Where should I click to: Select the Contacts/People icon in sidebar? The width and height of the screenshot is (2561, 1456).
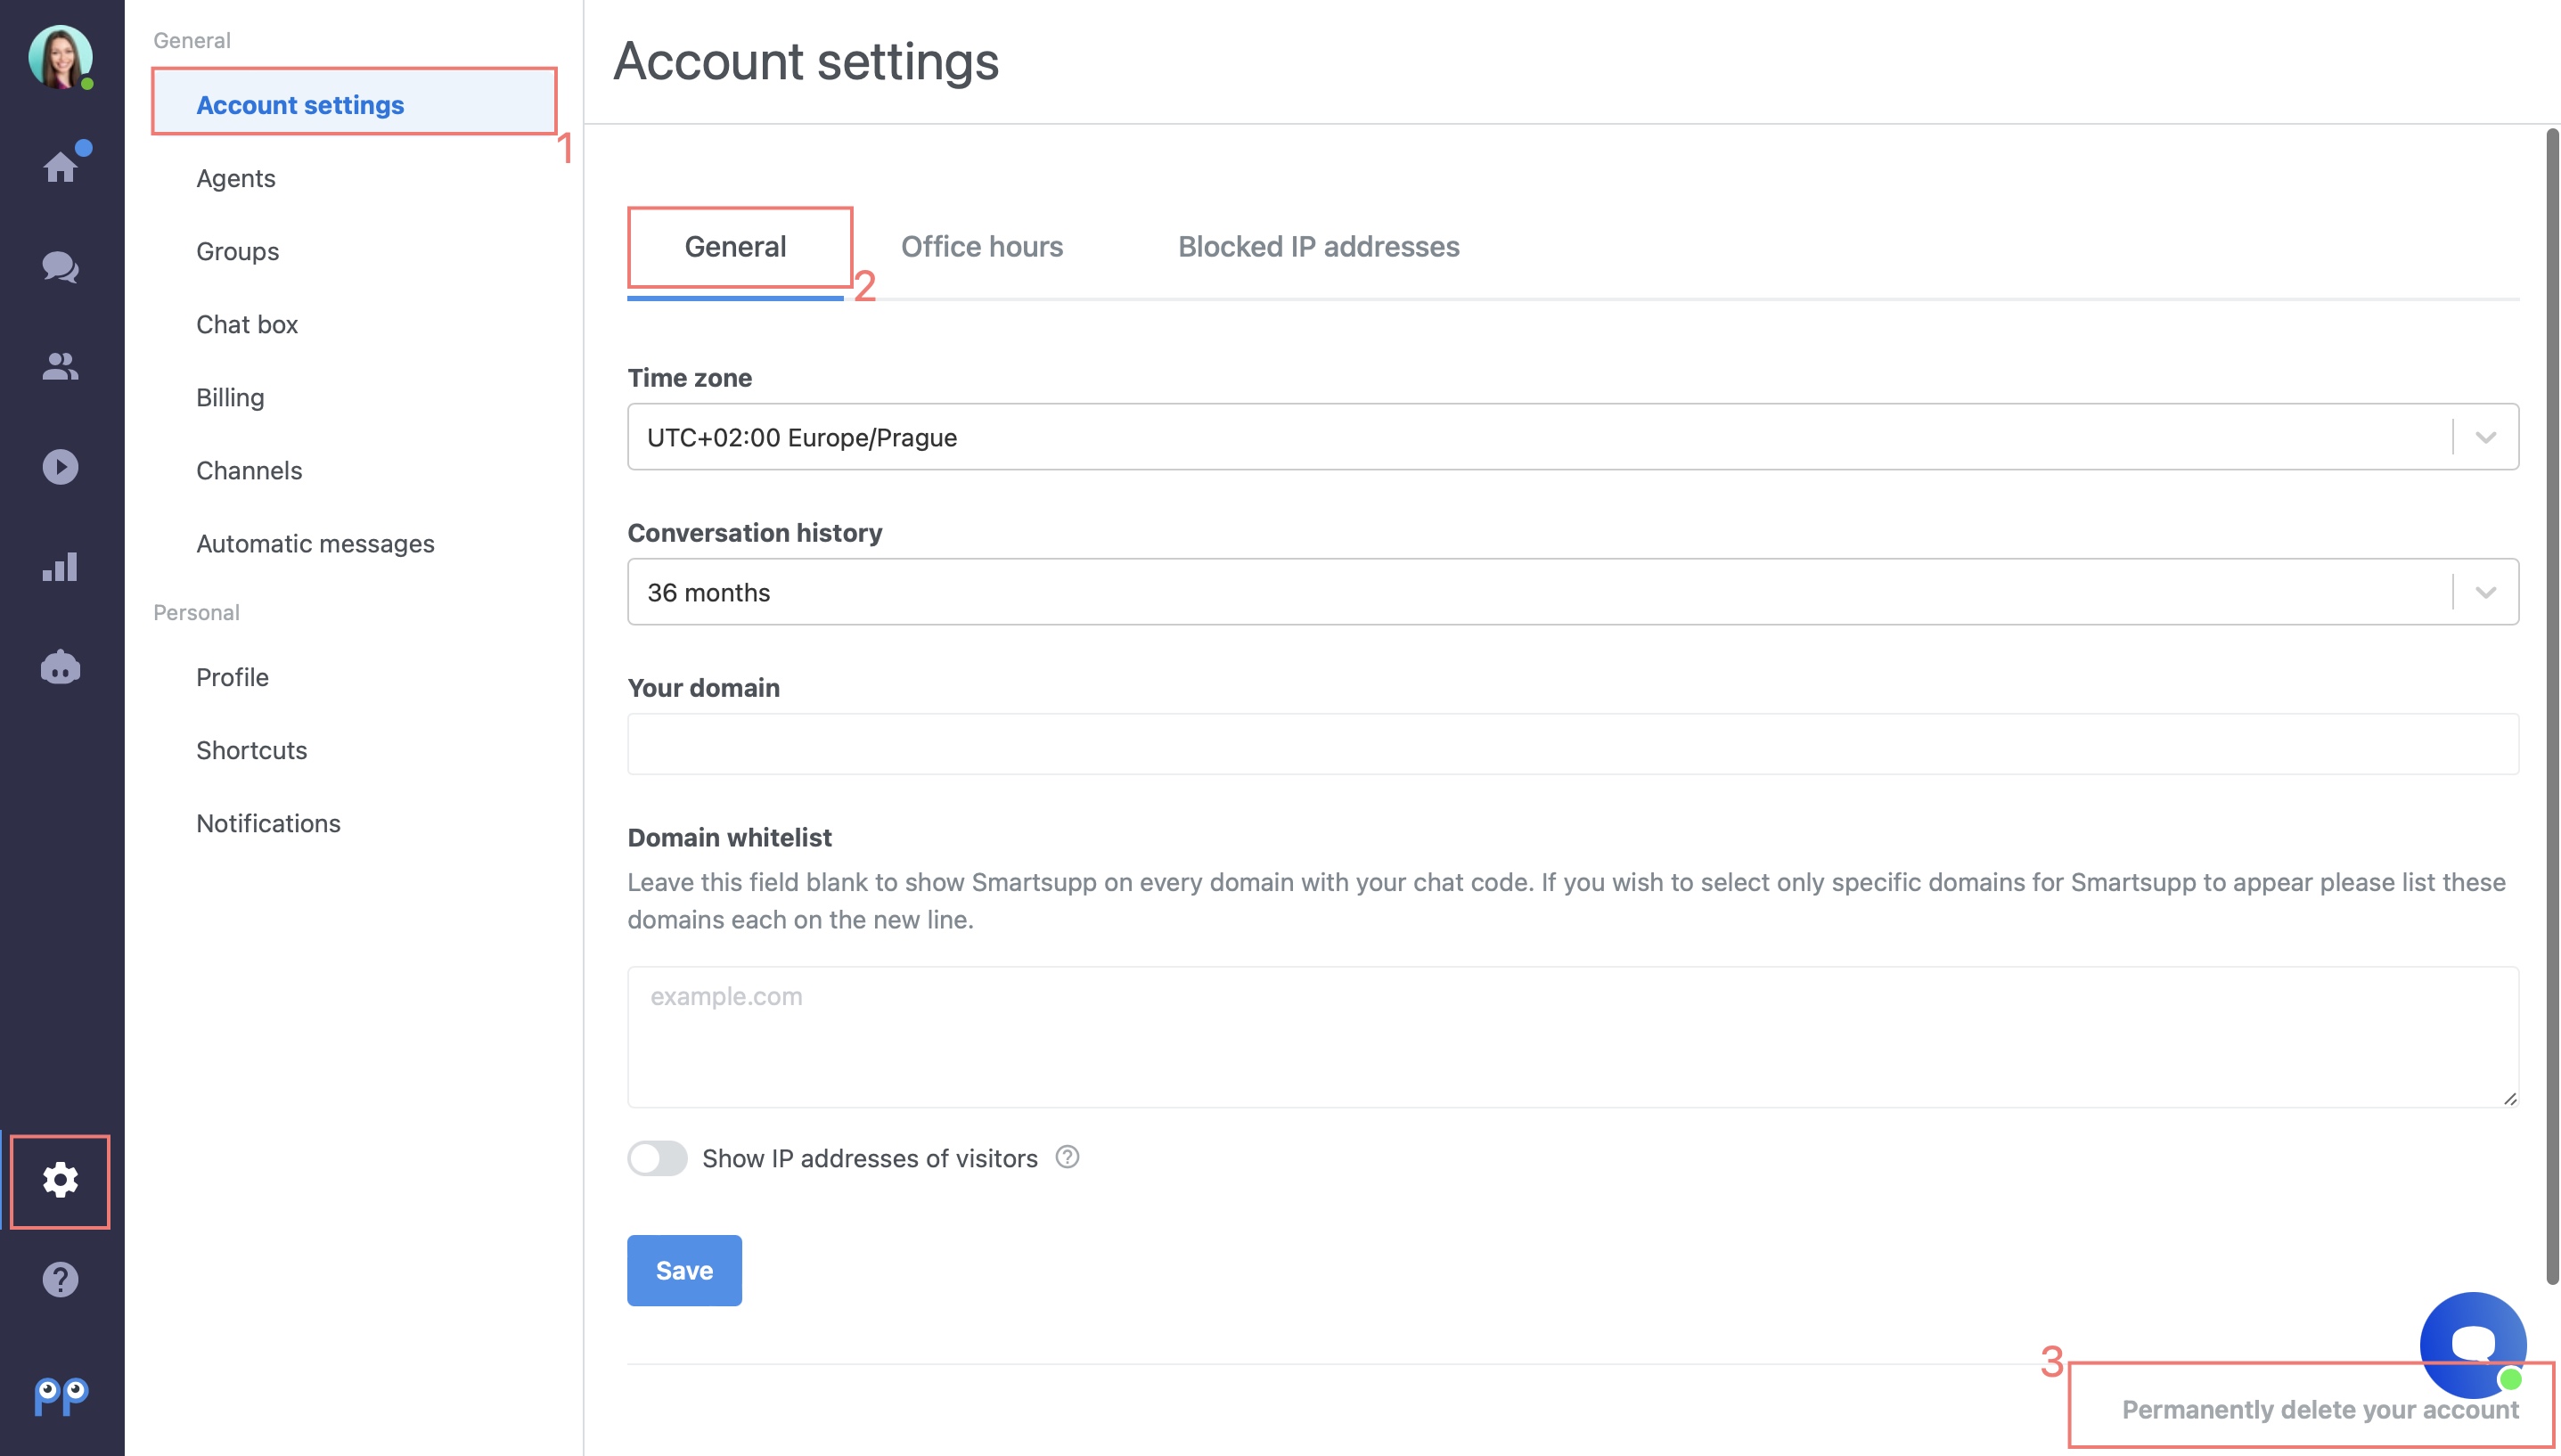pyautogui.click(x=60, y=365)
